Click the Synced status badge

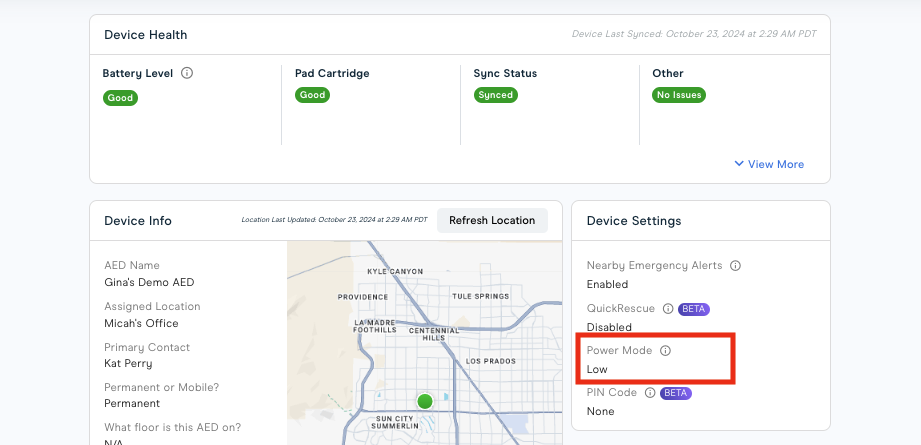coord(495,95)
